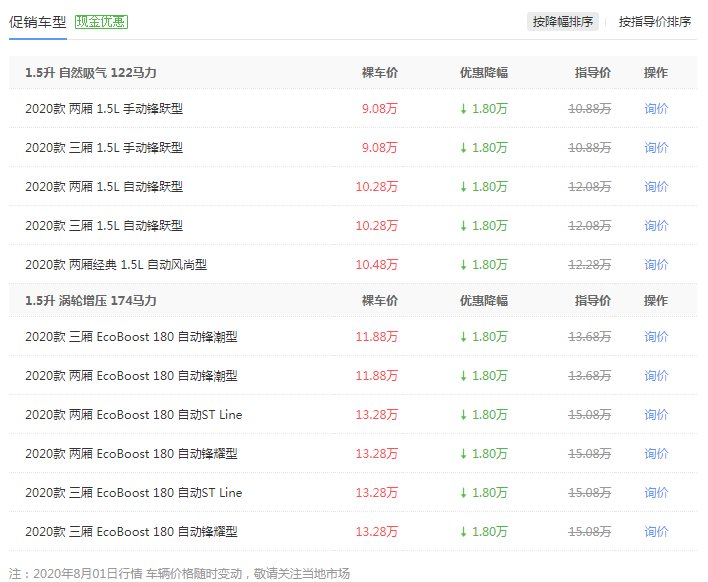Click 指导价 header in 174马力 group
Image resolution: width=708 pixels, height=582 pixels.
593,301
